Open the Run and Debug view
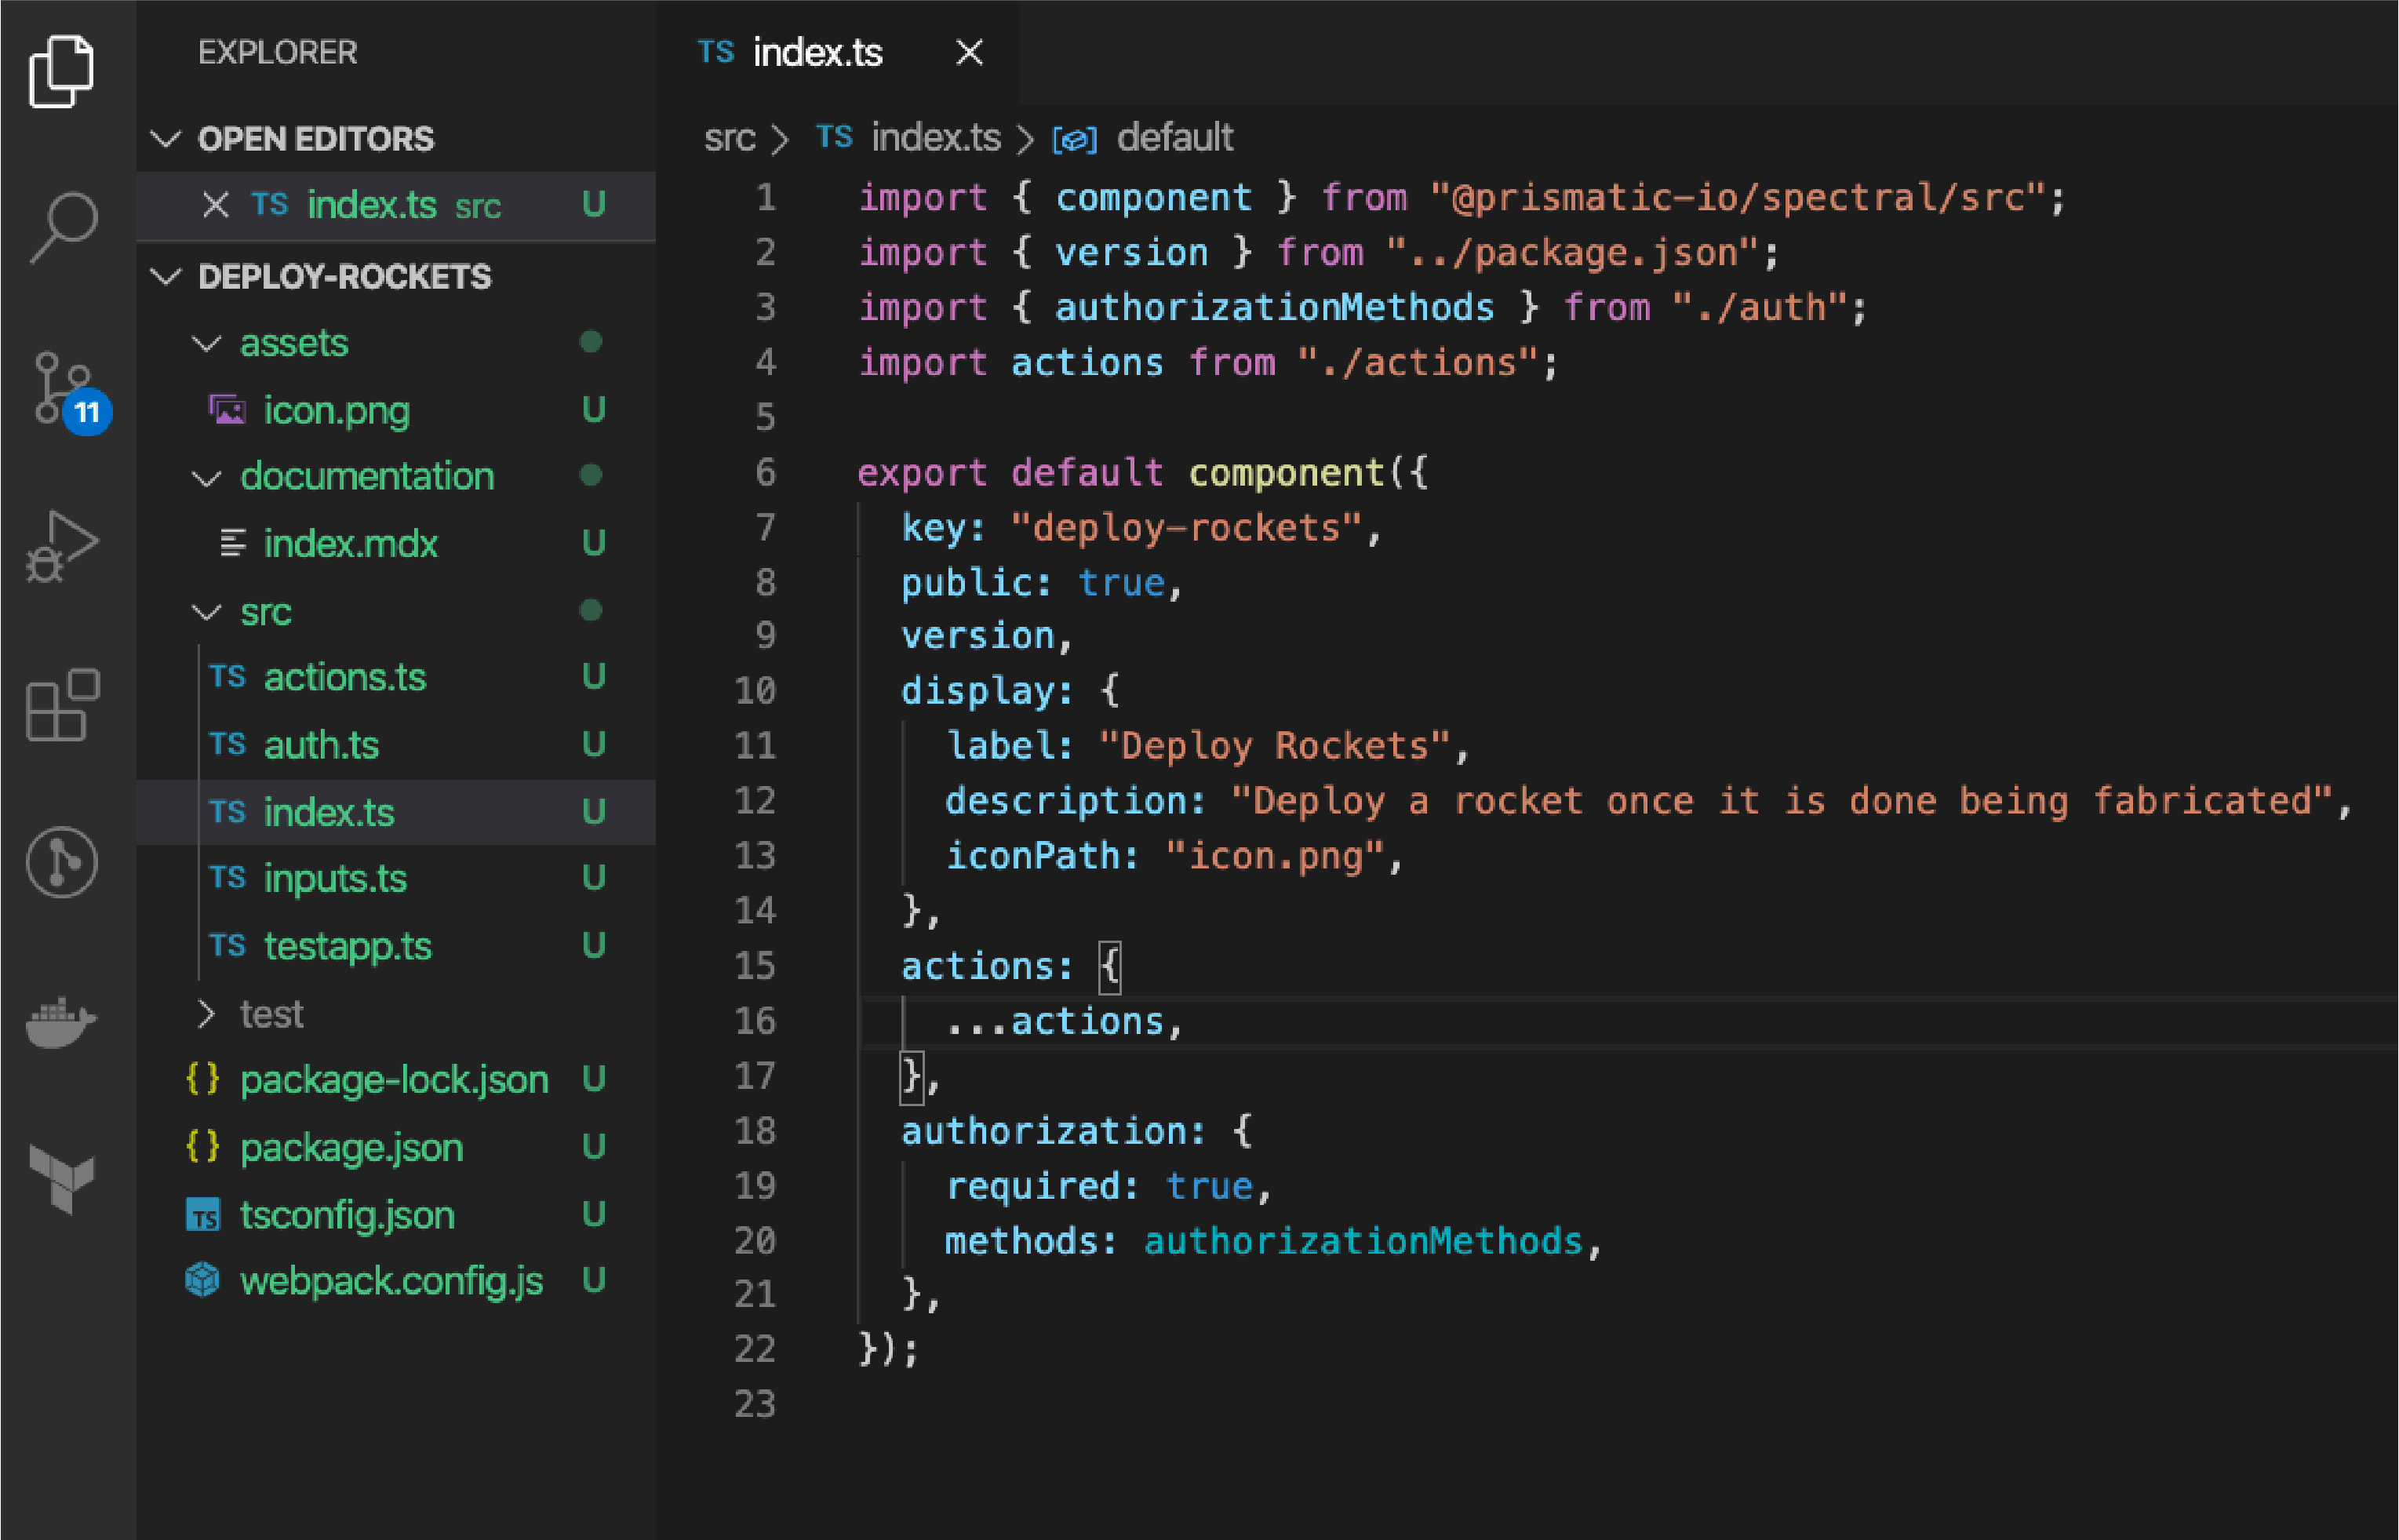The image size is (2399, 1540). tap(62, 547)
